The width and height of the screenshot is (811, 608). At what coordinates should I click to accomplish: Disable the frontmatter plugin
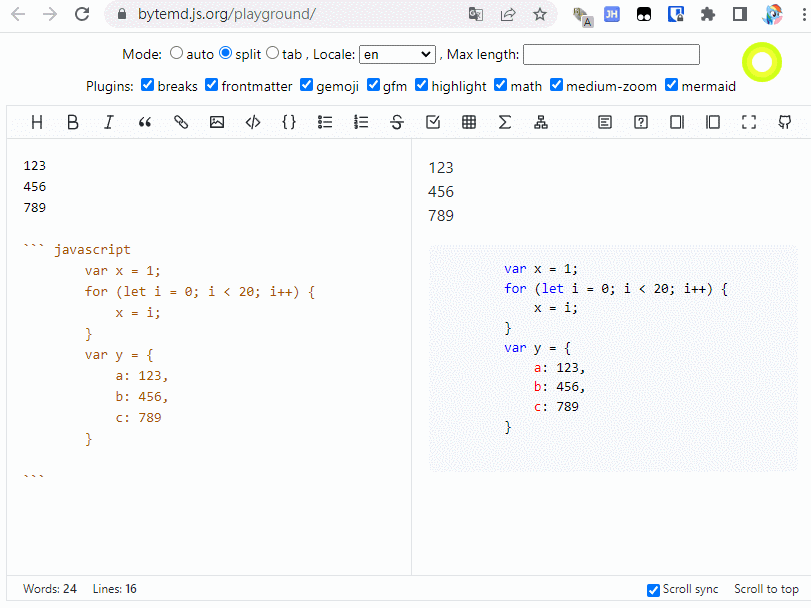(212, 84)
